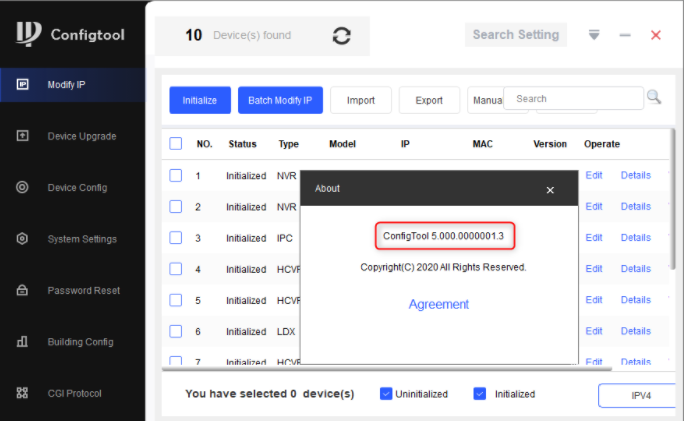The image size is (684, 421).
Task: Open the Agreement link
Action: point(438,304)
